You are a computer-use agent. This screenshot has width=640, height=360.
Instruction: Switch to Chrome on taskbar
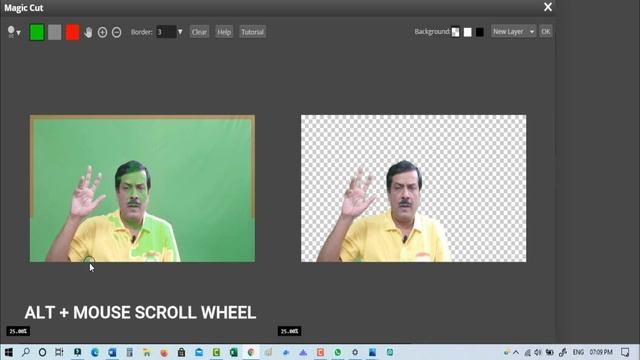click(251, 352)
